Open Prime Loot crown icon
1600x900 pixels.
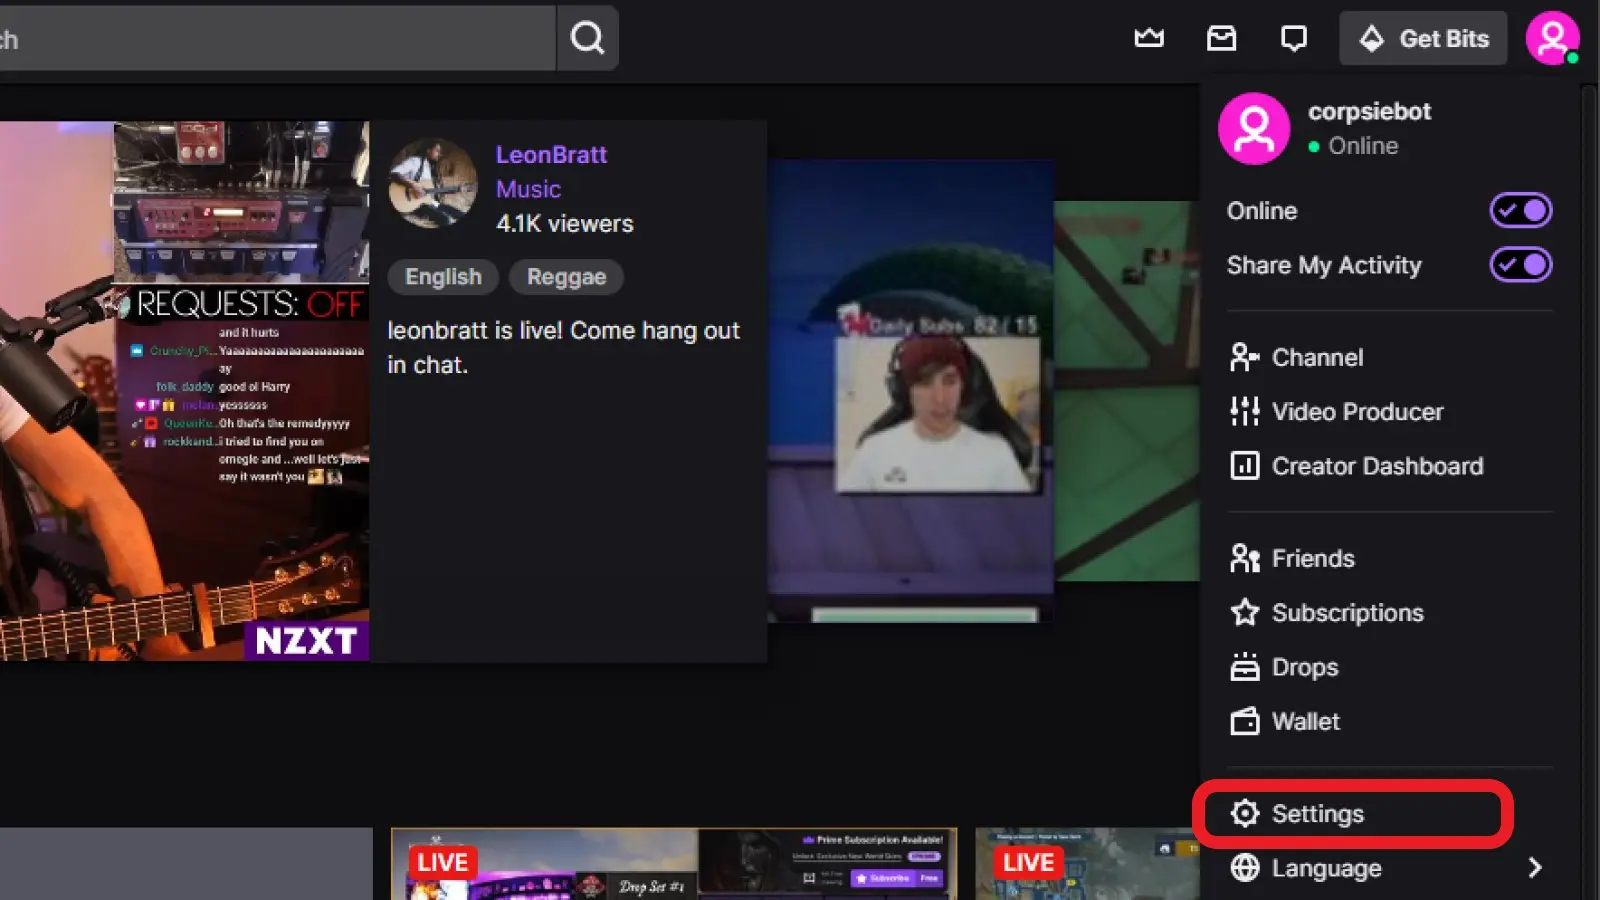pyautogui.click(x=1149, y=38)
